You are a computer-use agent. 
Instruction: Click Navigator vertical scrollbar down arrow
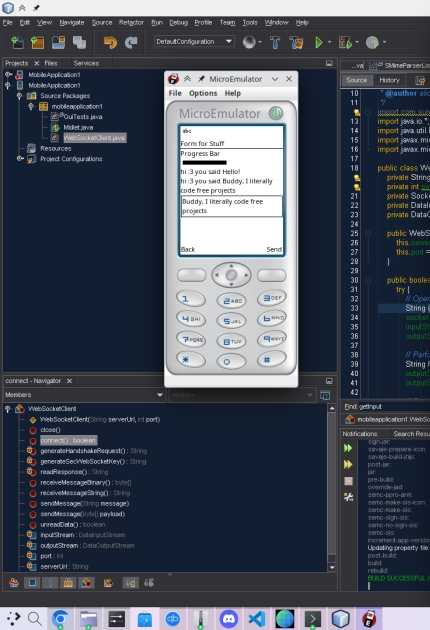tap(332, 567)
